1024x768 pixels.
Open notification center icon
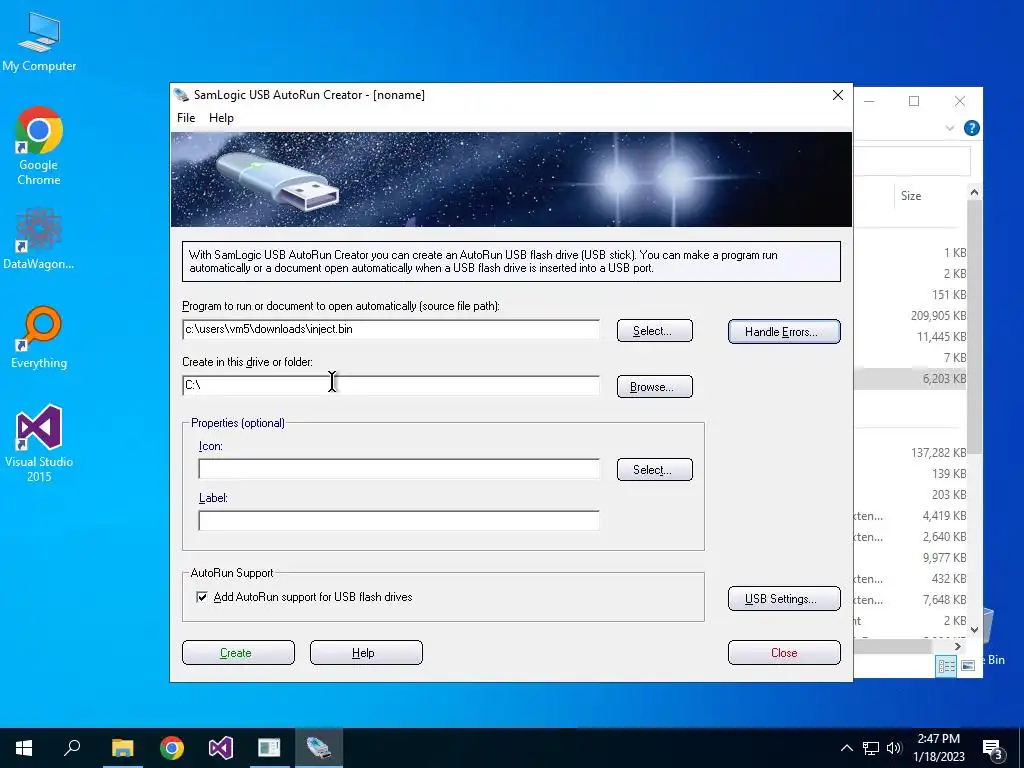(x=993, y=749)
